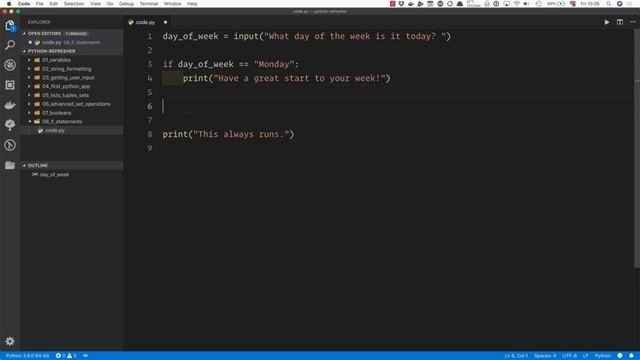The height and width of the screenshot is (360, 640).
Task: Open the Debug menu
Action: [126, 4]
